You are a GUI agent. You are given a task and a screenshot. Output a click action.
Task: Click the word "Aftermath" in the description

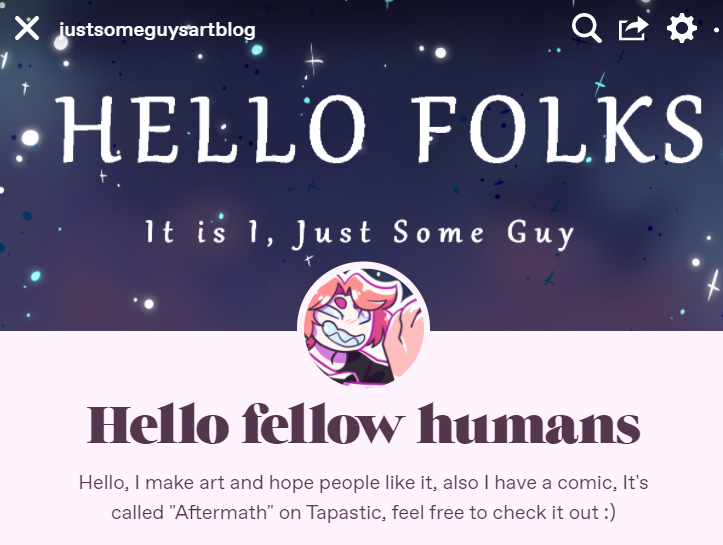coord(221,512)
